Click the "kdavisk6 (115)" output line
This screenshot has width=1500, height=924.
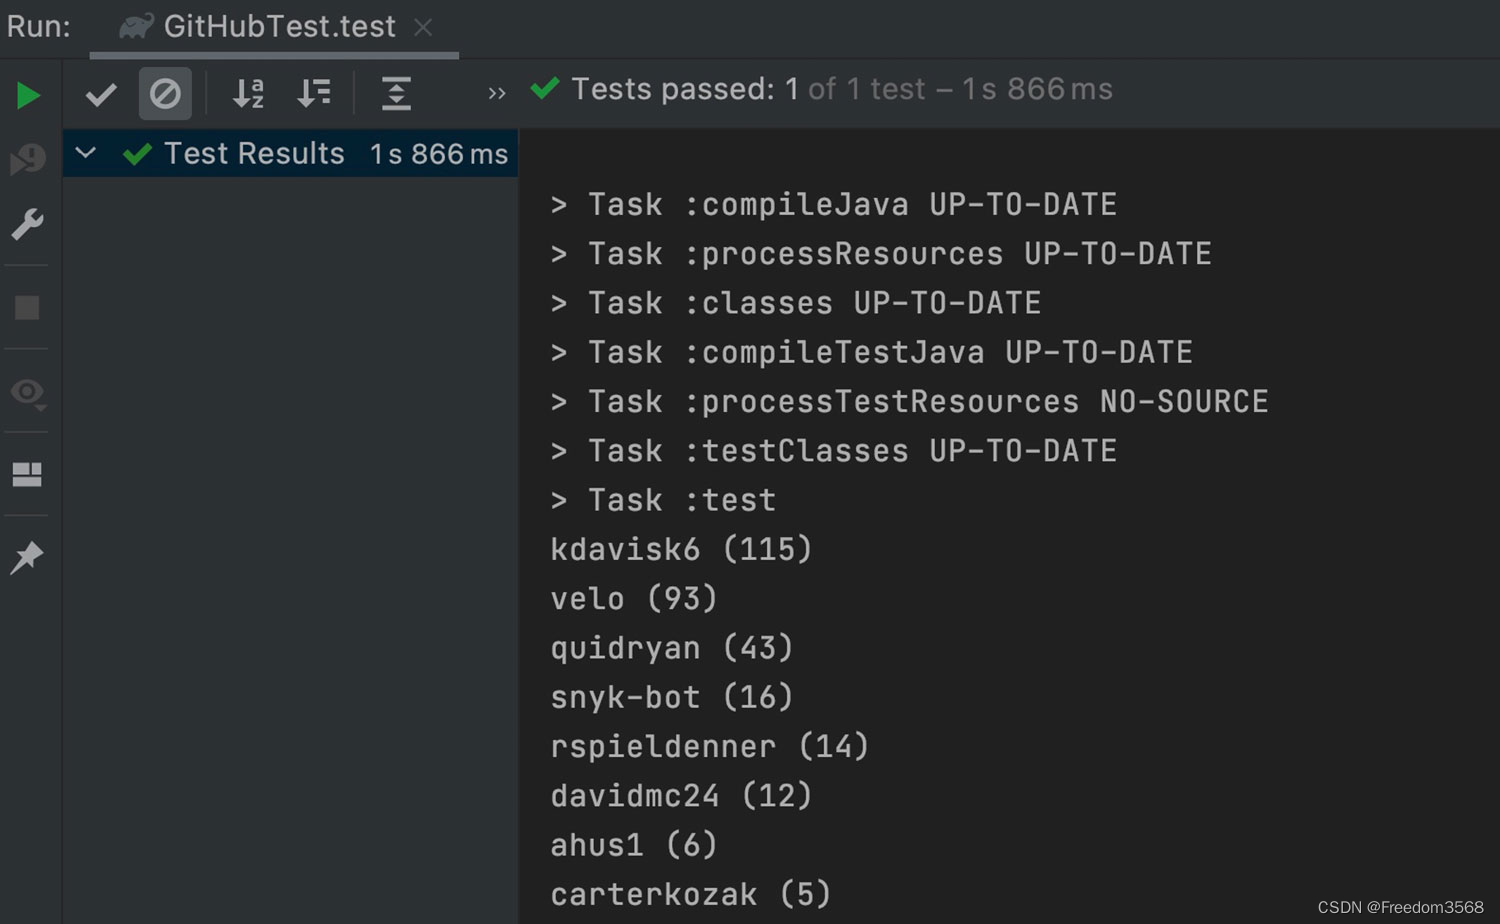pyautogui.click(x=681, y=549)
